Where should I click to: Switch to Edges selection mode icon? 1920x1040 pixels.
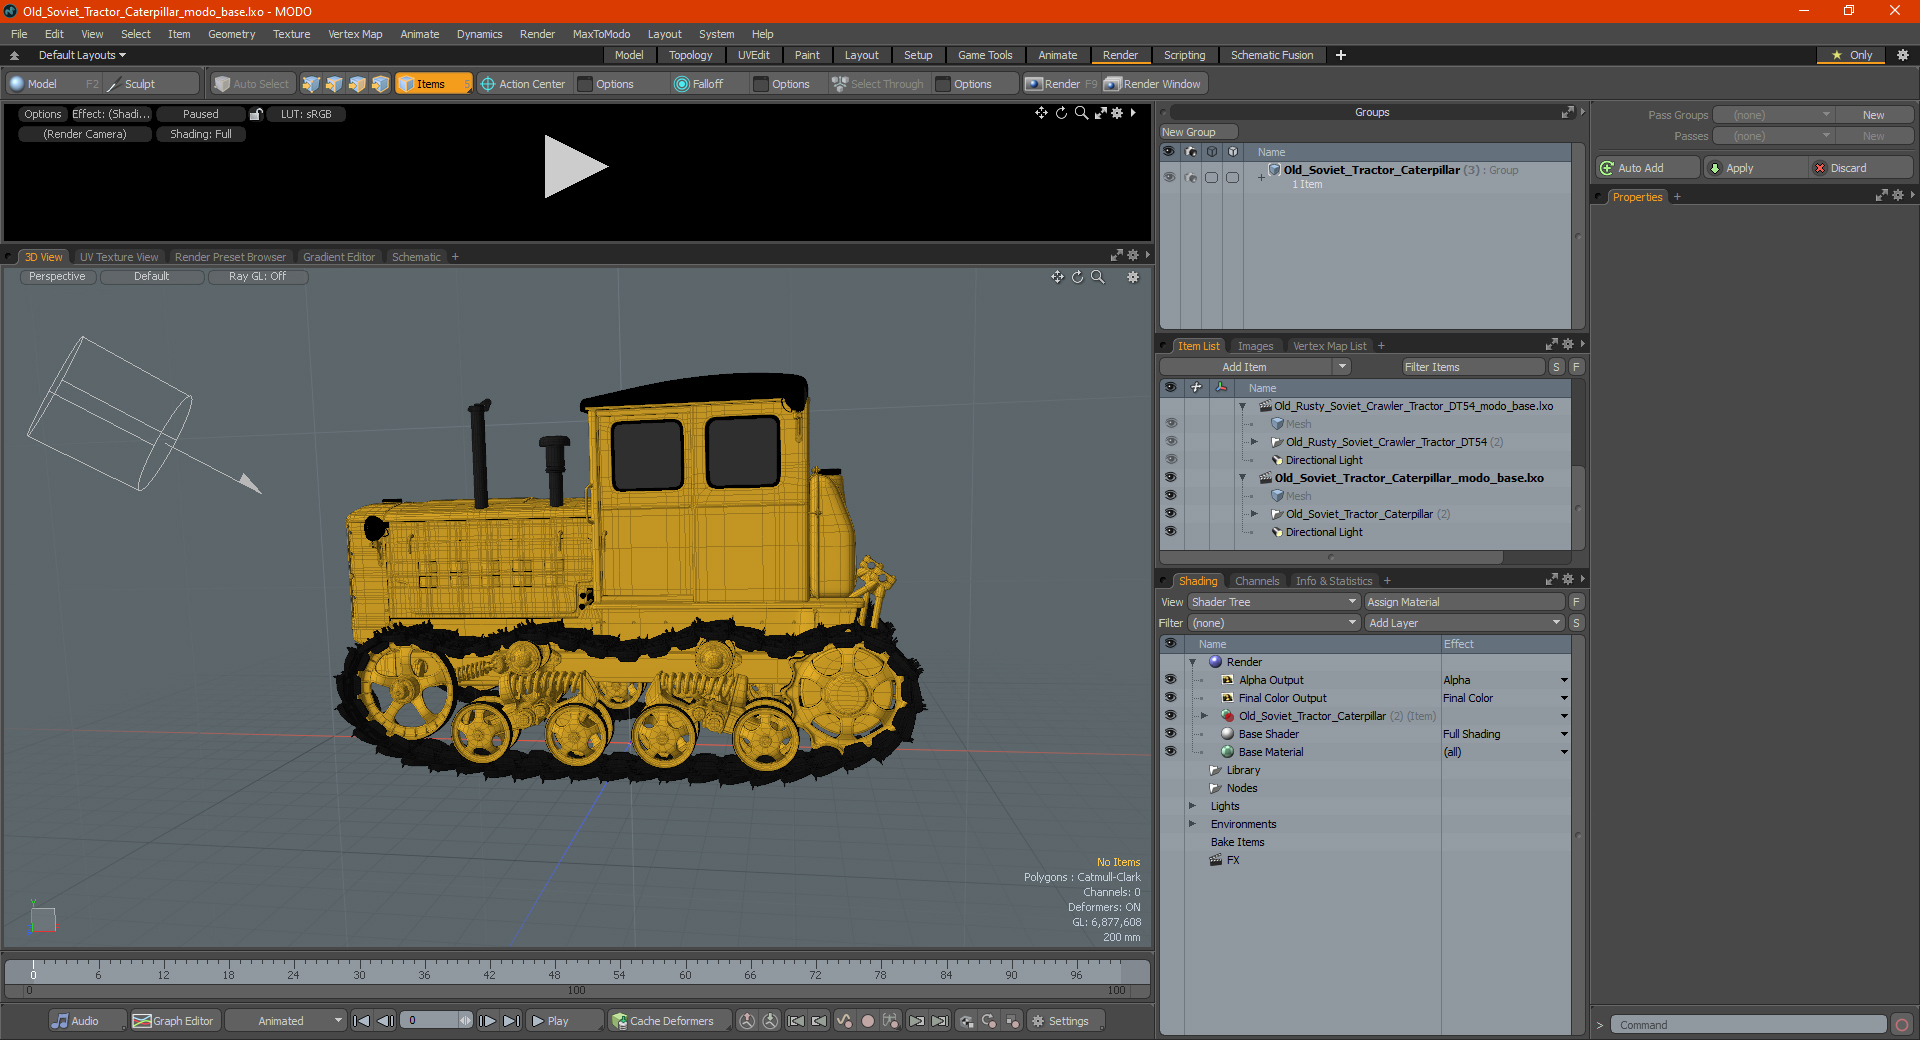click(334, 84)
